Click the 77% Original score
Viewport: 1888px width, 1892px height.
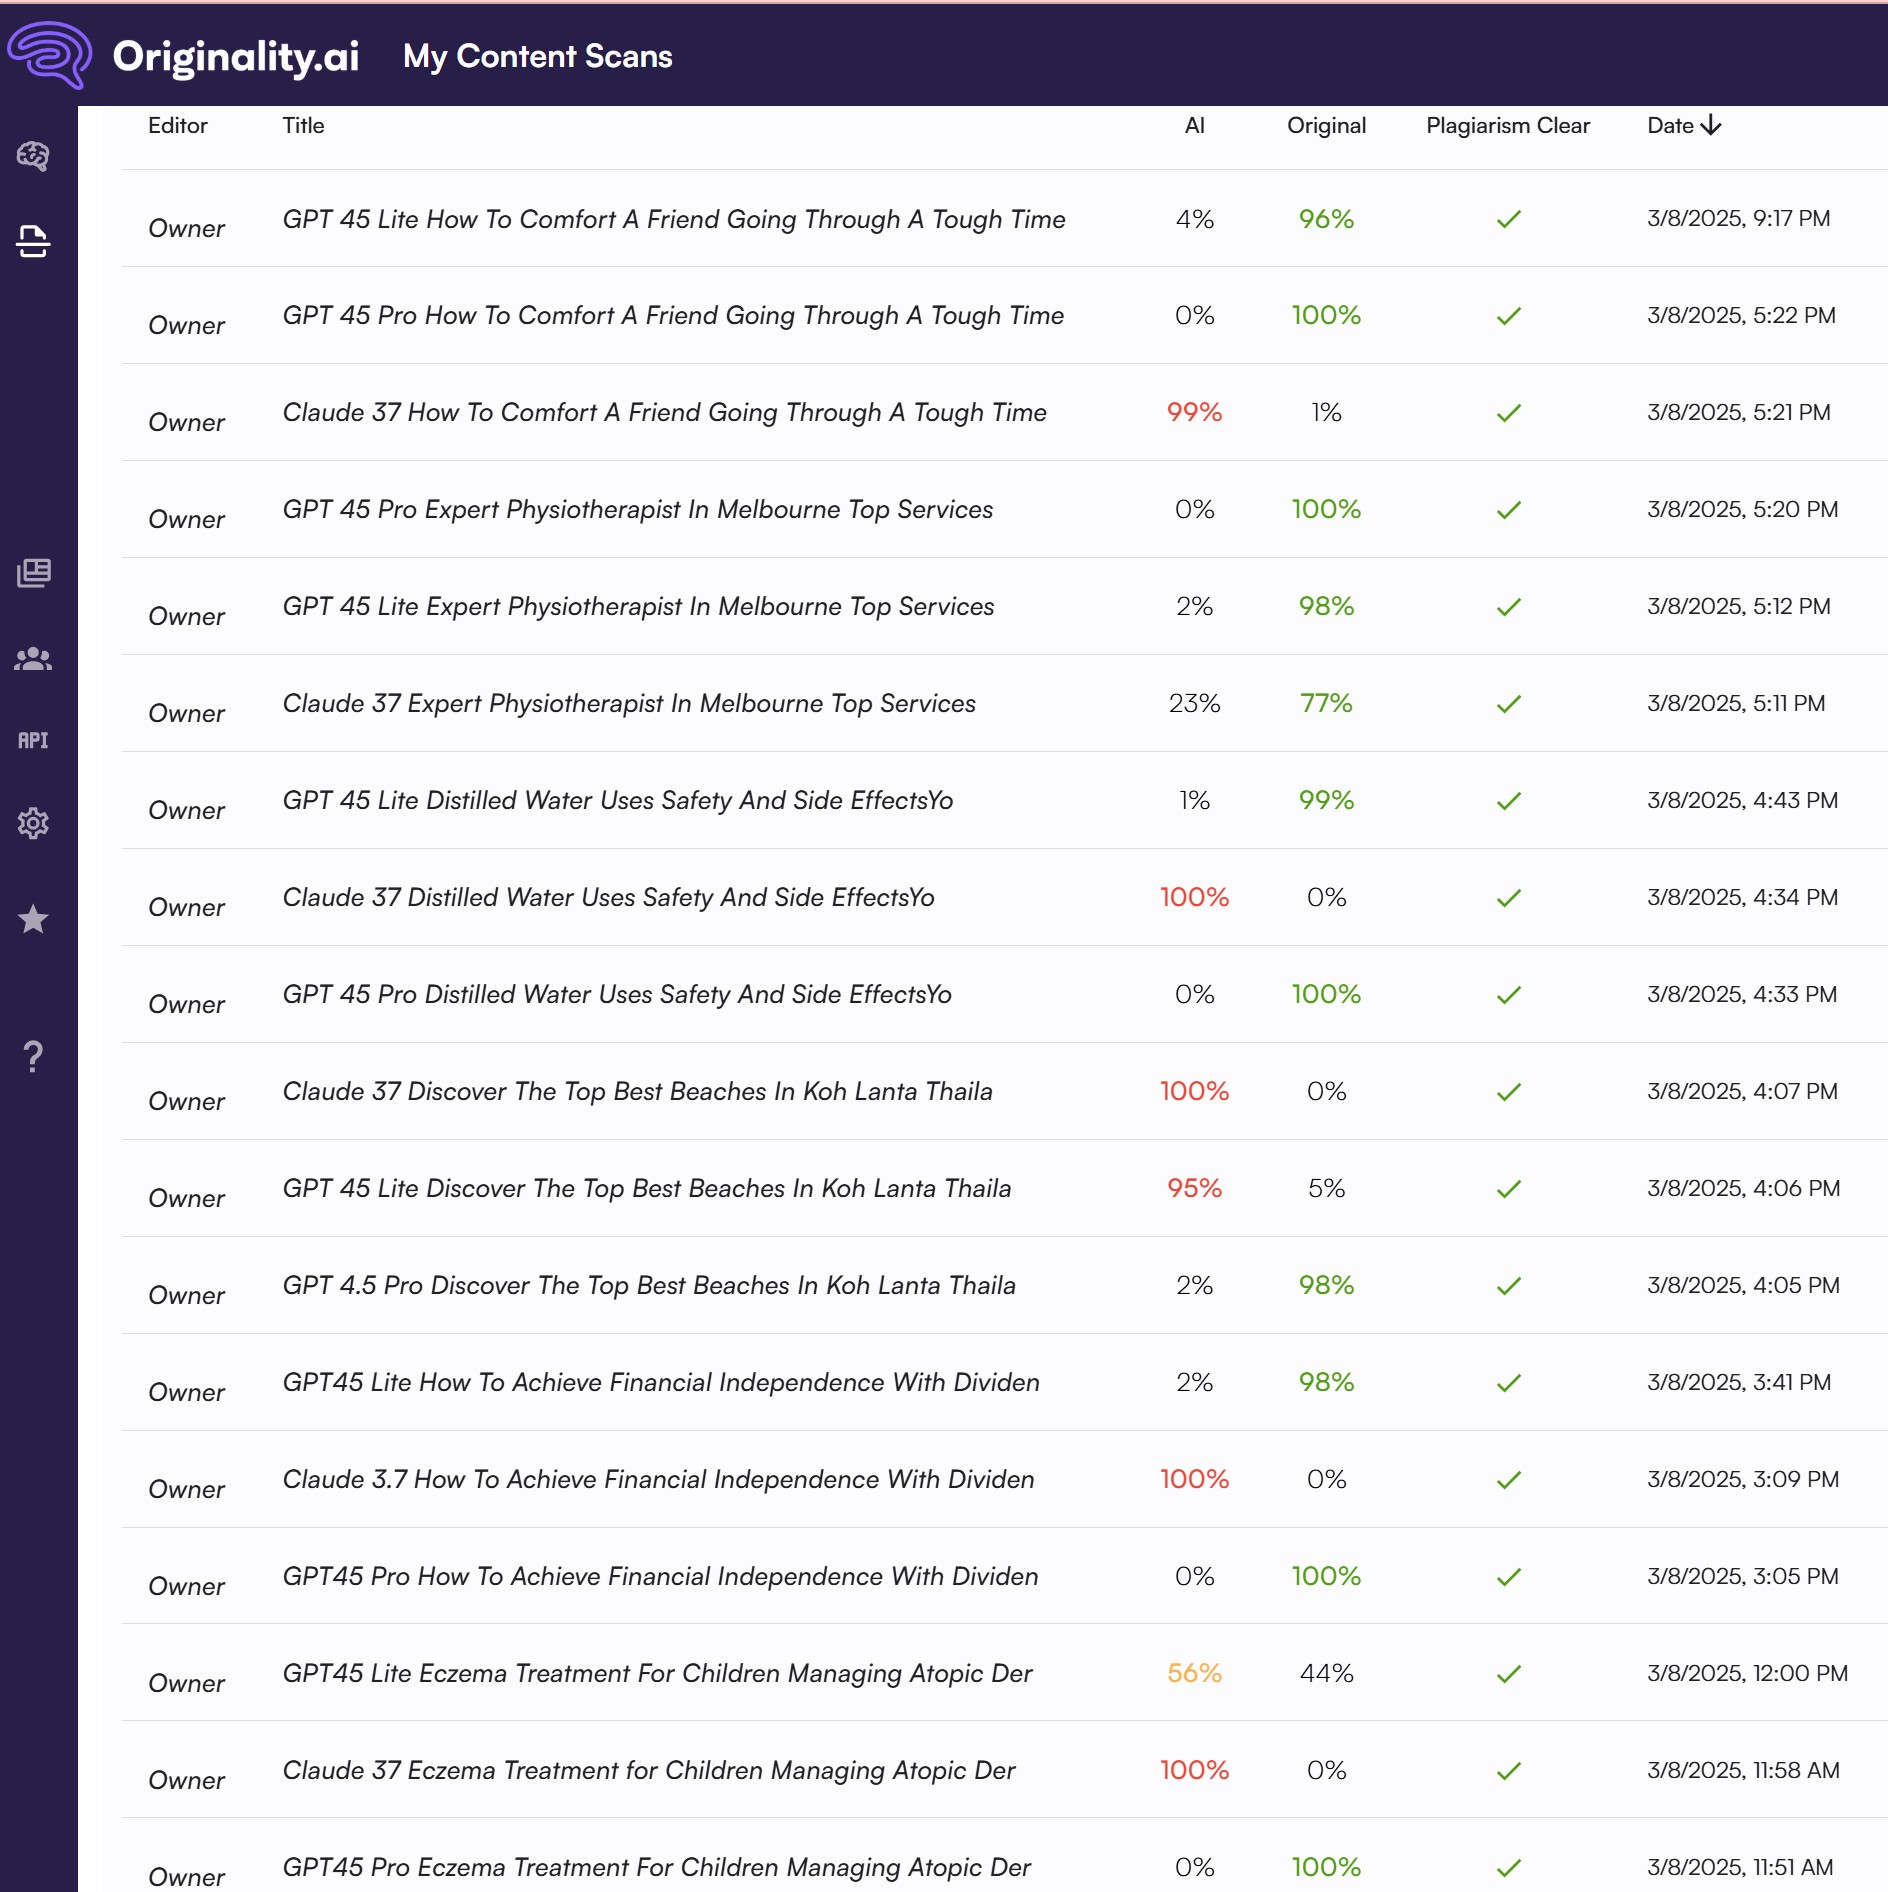[x=1326, y=703]
